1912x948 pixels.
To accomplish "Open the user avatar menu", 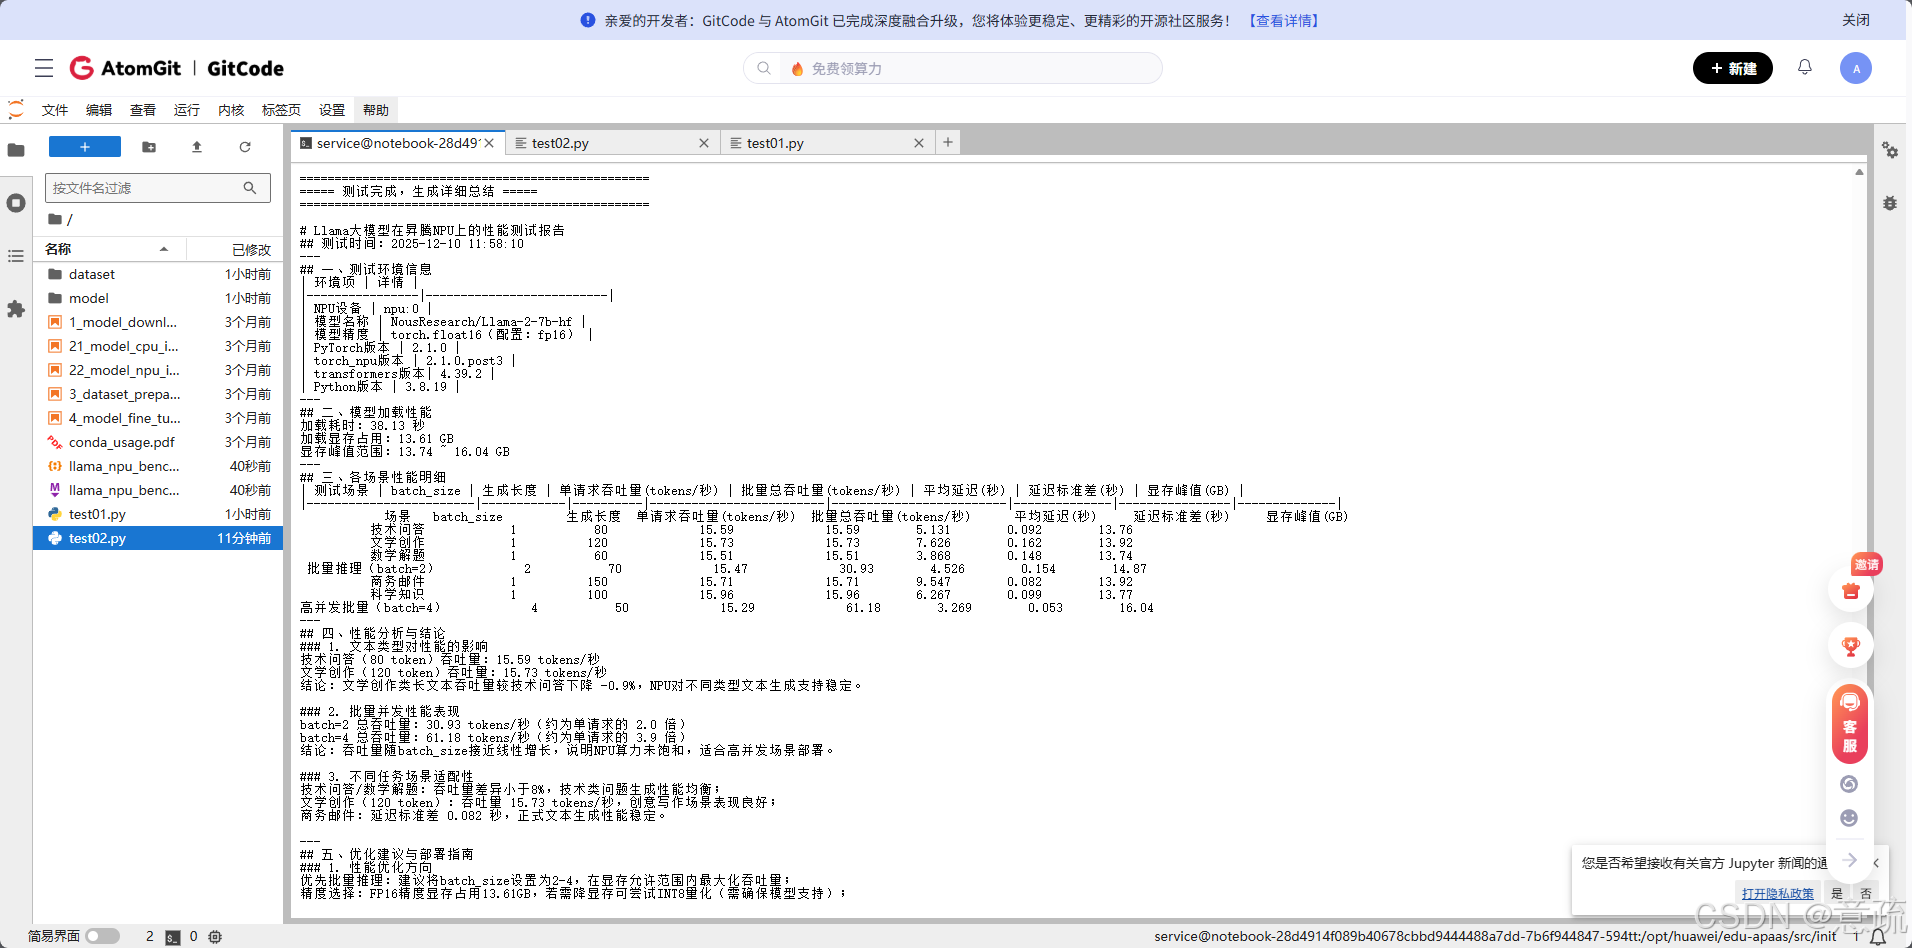I will pyautogui.click(x=1855, y=68).
